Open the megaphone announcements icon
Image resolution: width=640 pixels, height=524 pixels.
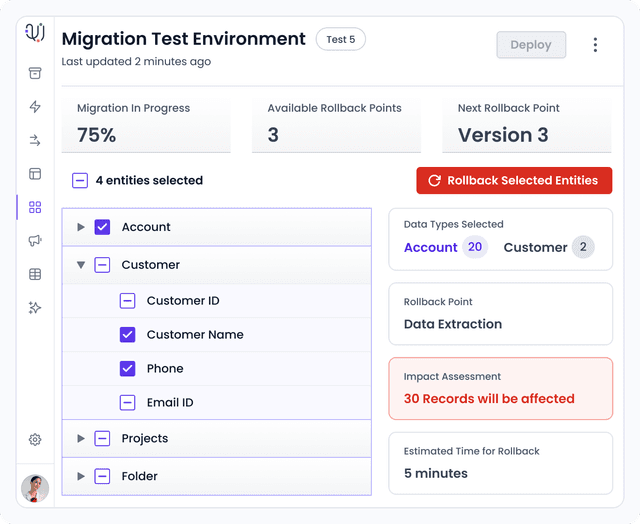tap(35, 241)
